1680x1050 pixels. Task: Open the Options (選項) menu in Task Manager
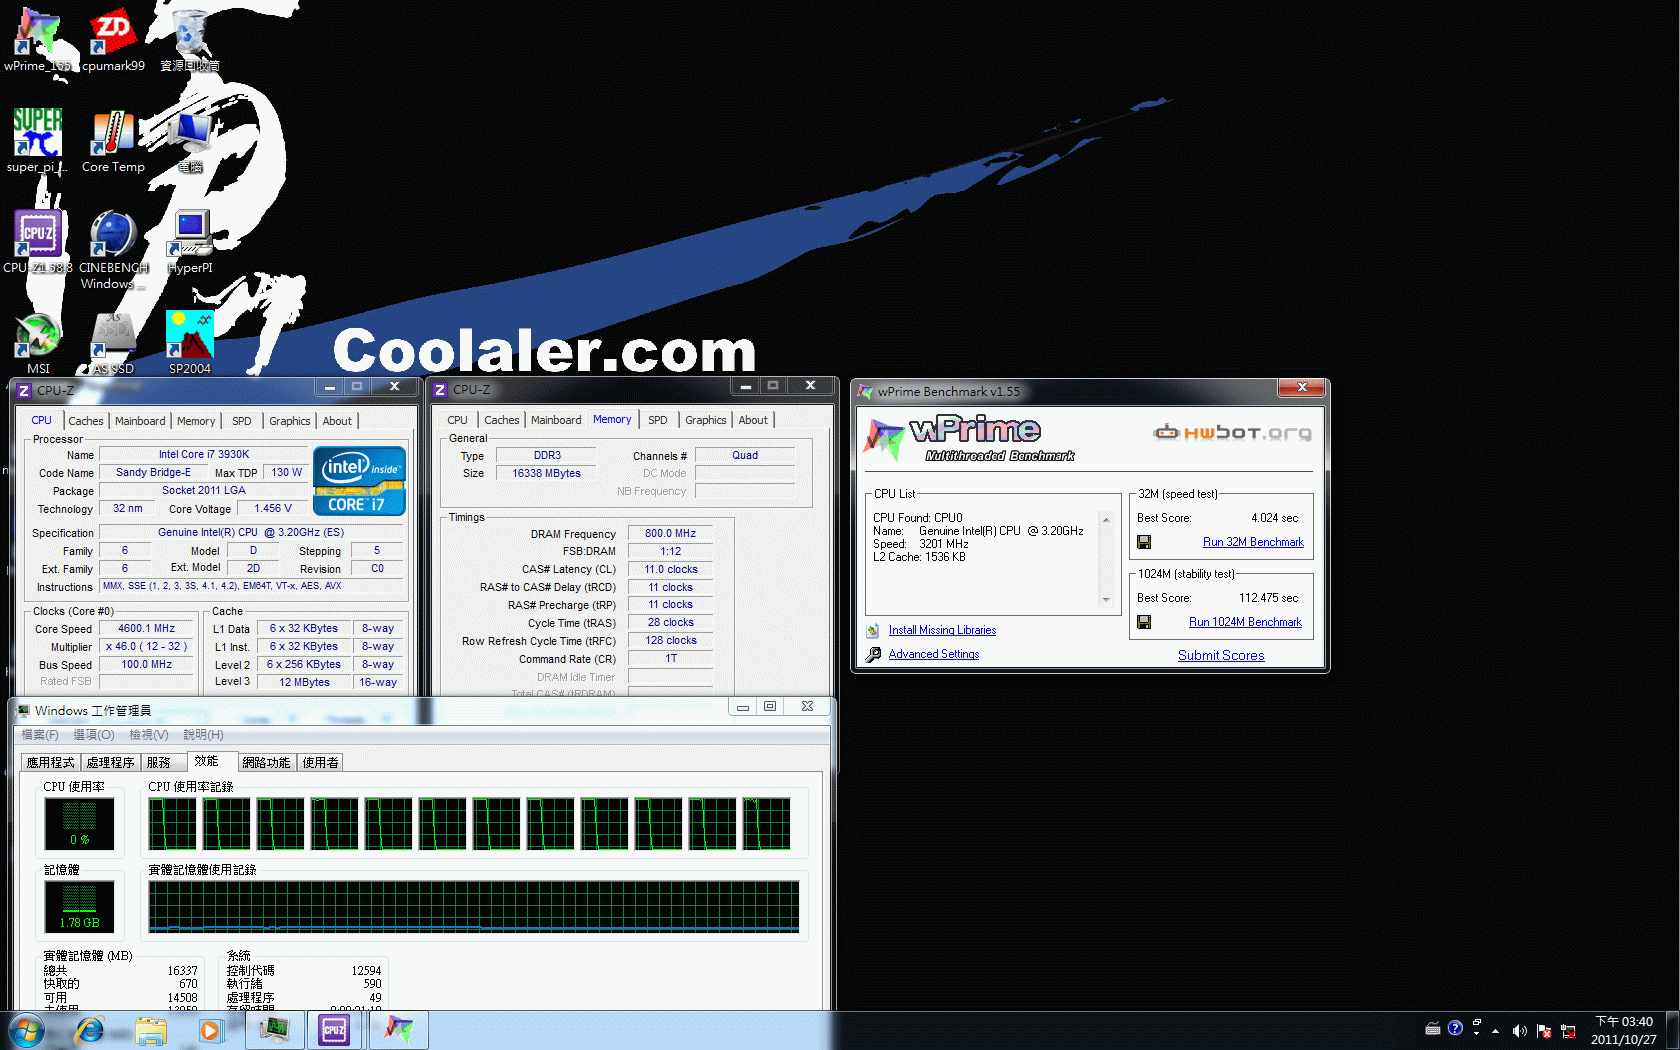point(94,735)
